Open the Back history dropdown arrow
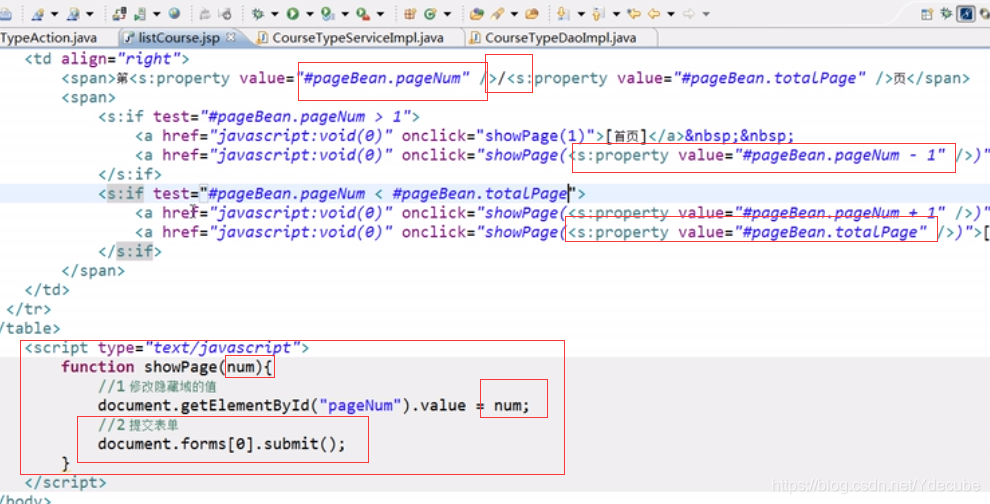Screen dimensions: 990x504 671,13
